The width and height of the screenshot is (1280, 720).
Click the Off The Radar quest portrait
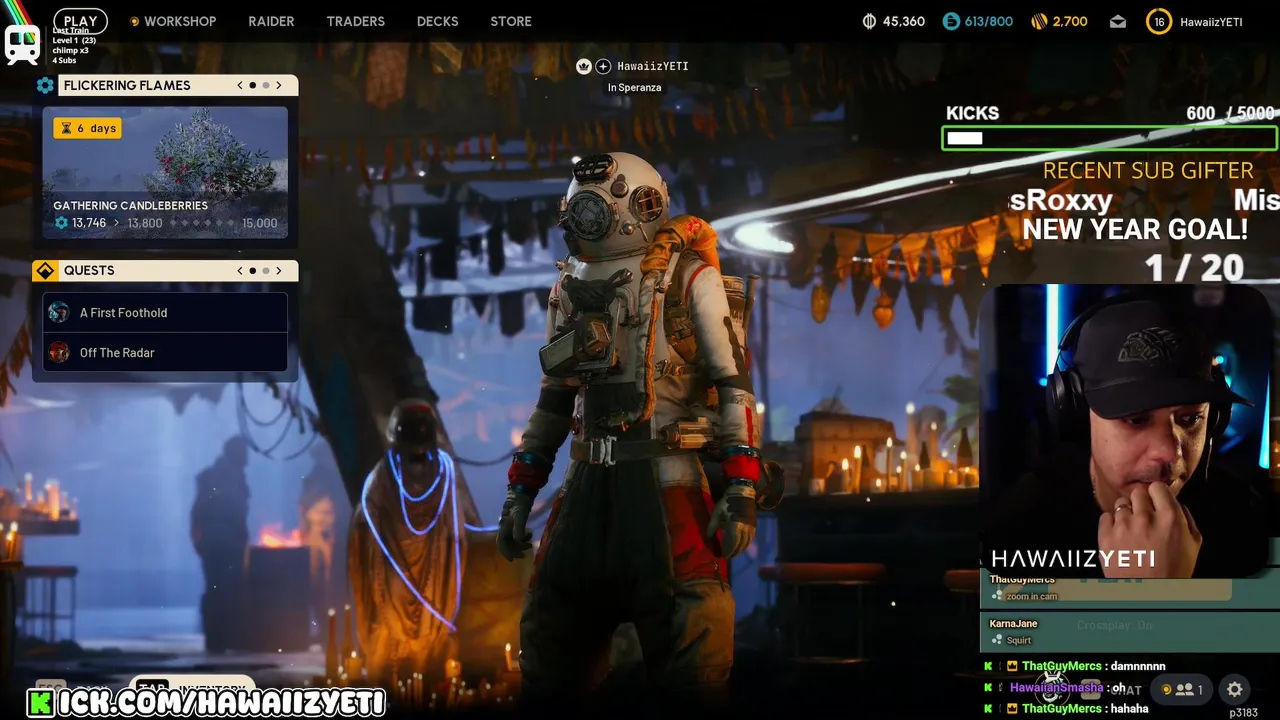(x=59, y=352)
